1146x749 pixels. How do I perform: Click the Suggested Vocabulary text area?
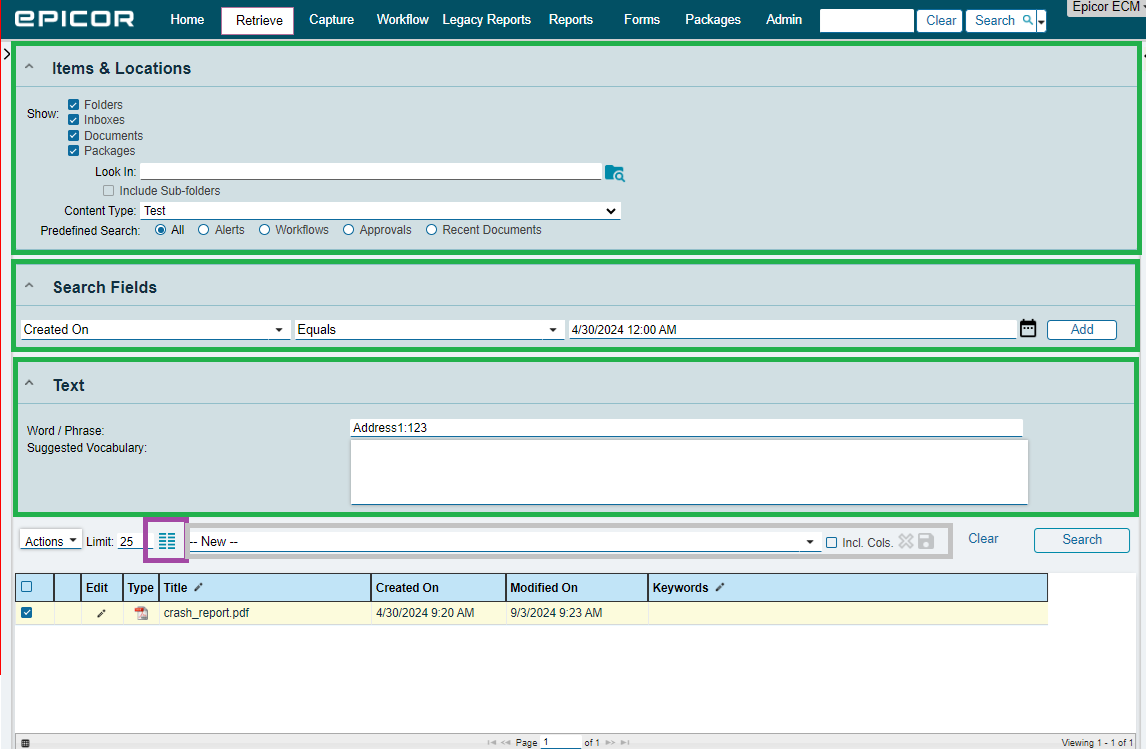click(689, 472)
